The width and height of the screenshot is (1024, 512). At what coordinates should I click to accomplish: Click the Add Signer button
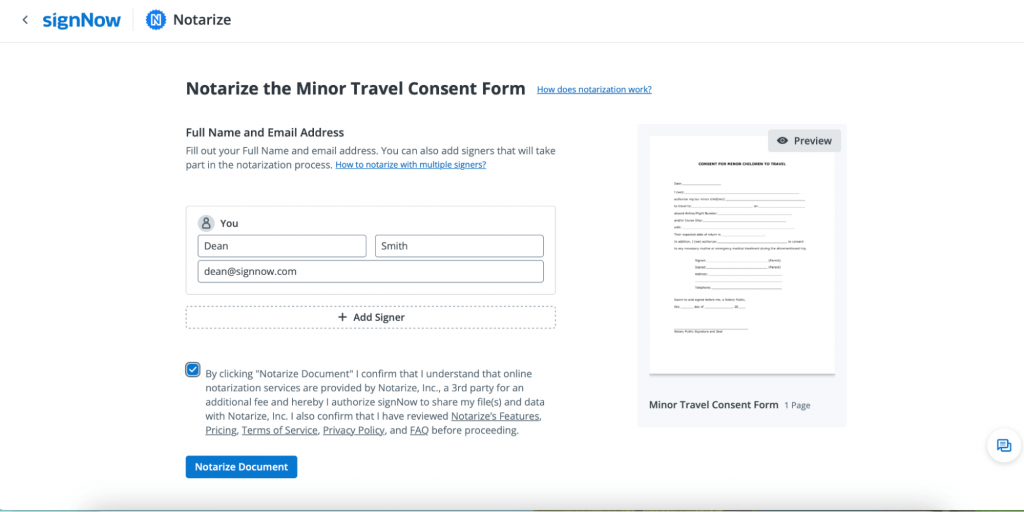[x=370, y=317]
